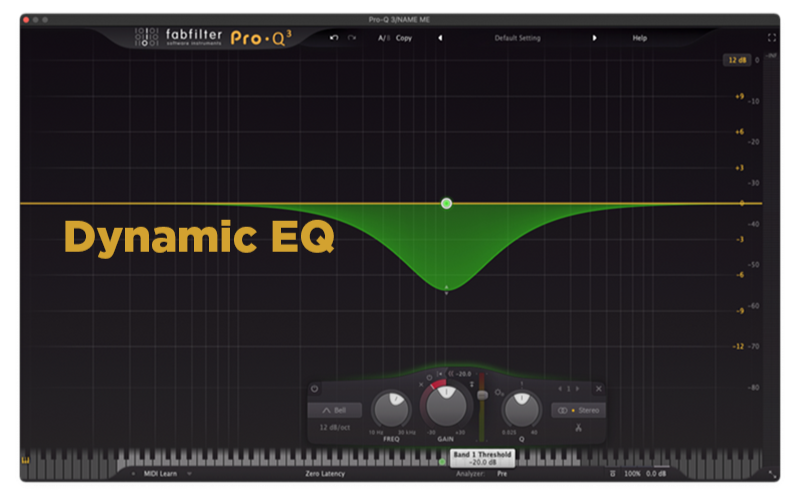The height and width of the screenshot is (495, 800).
Task: Click the 0.0 dB output gain value
Action: tap(656, 474)
